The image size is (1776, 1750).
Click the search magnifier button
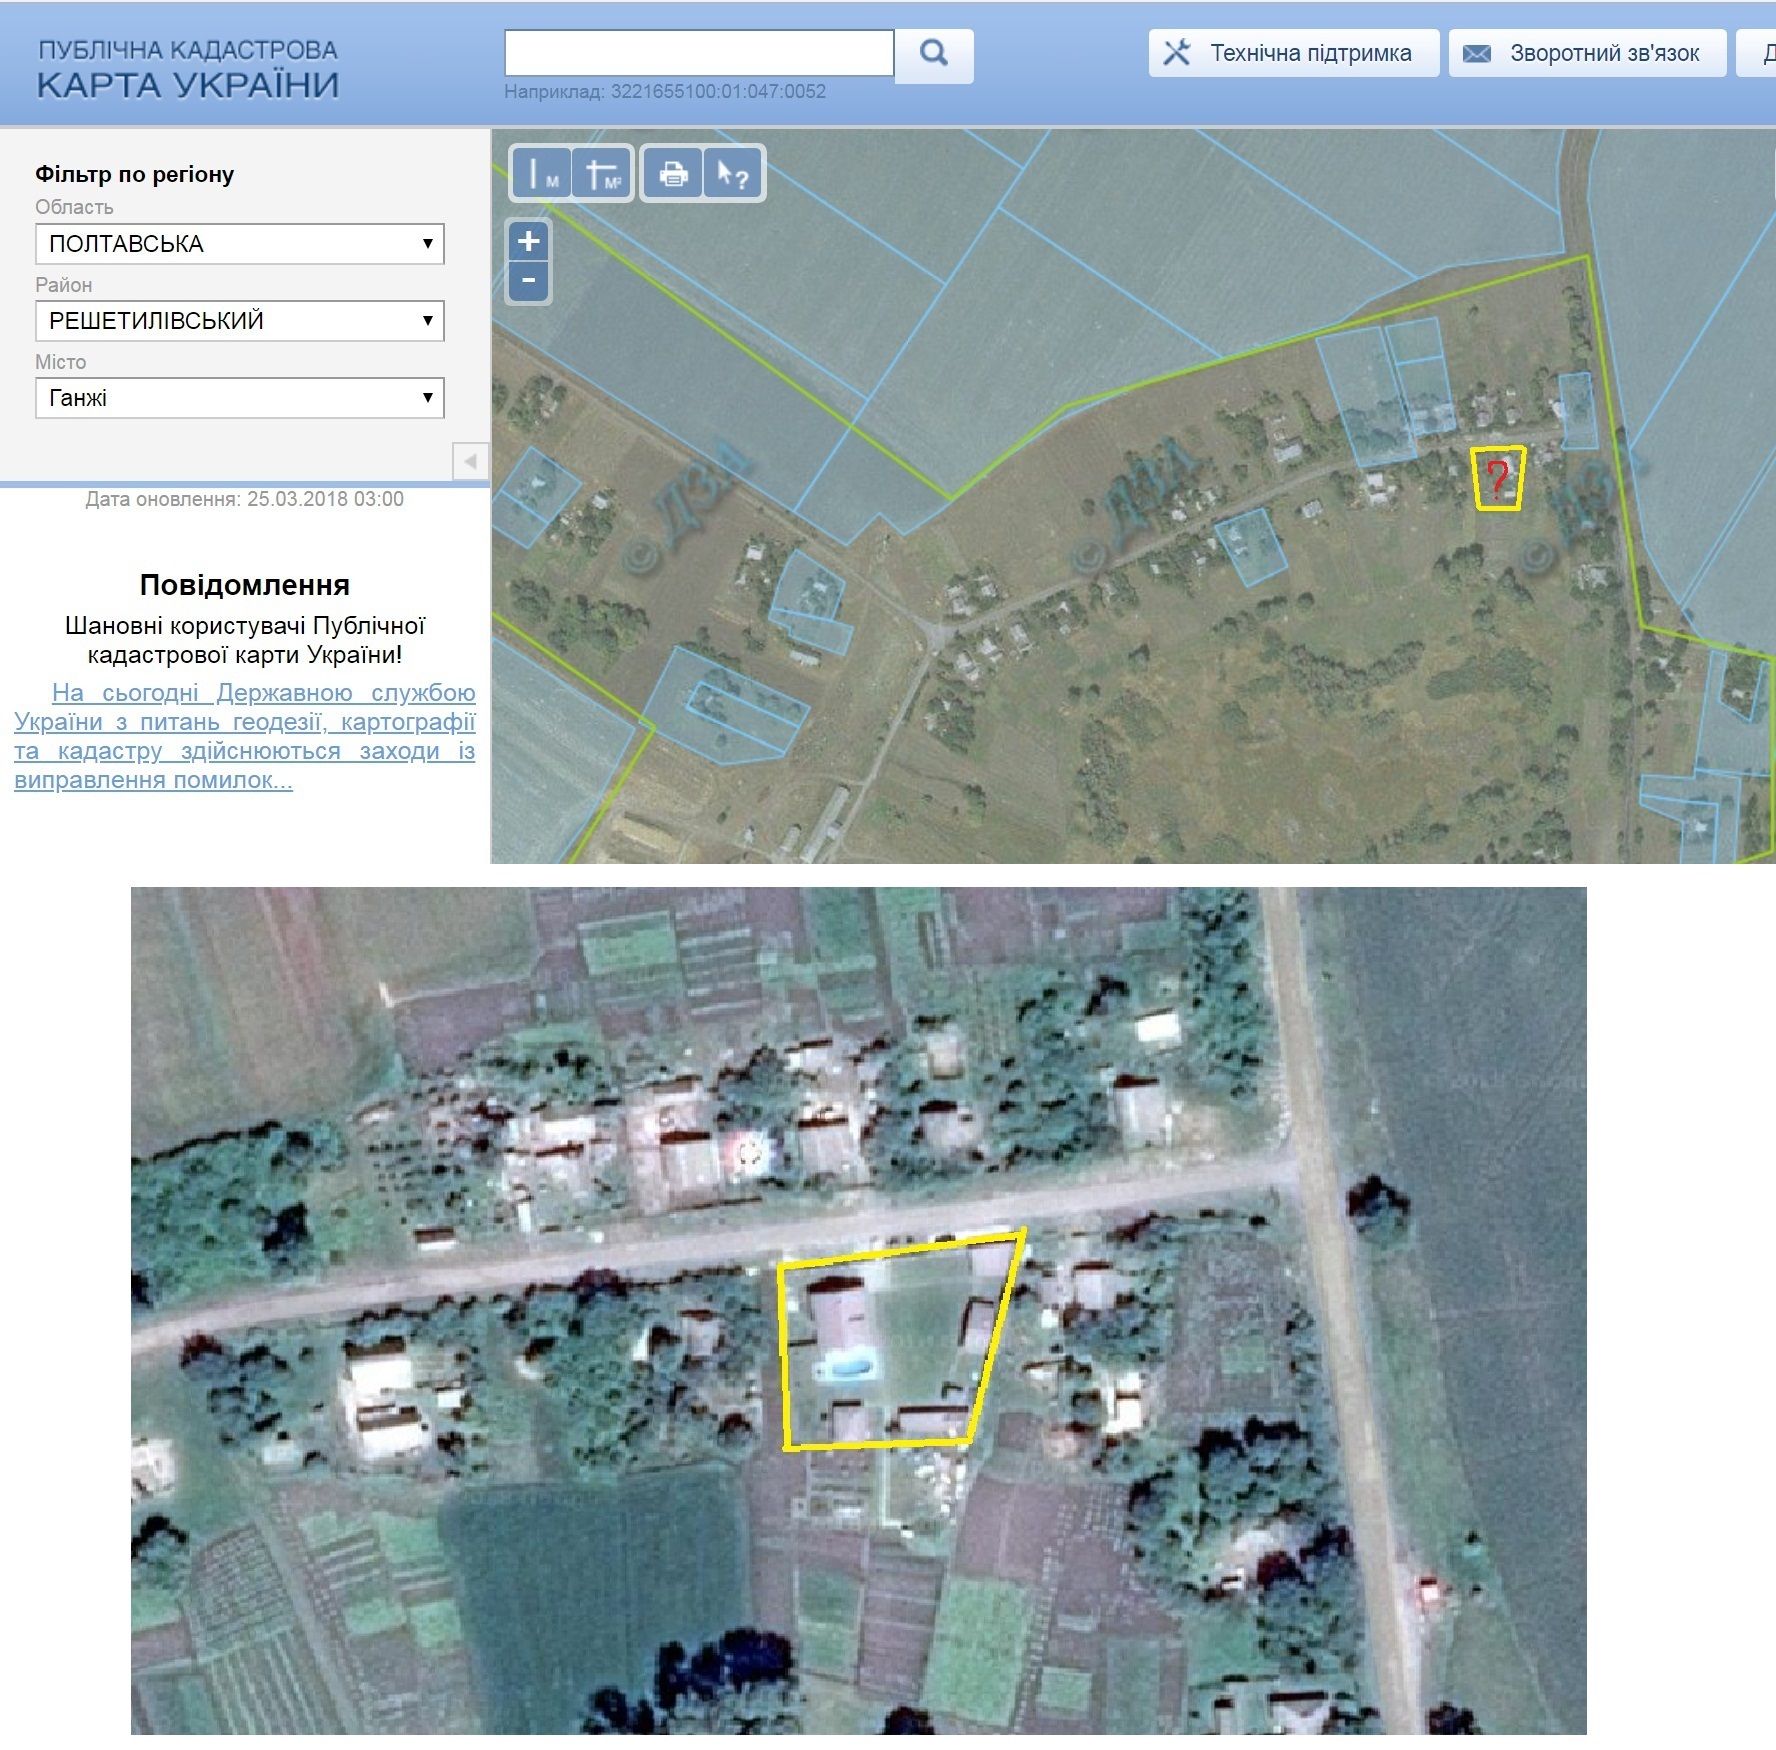[x=933, y=54]
